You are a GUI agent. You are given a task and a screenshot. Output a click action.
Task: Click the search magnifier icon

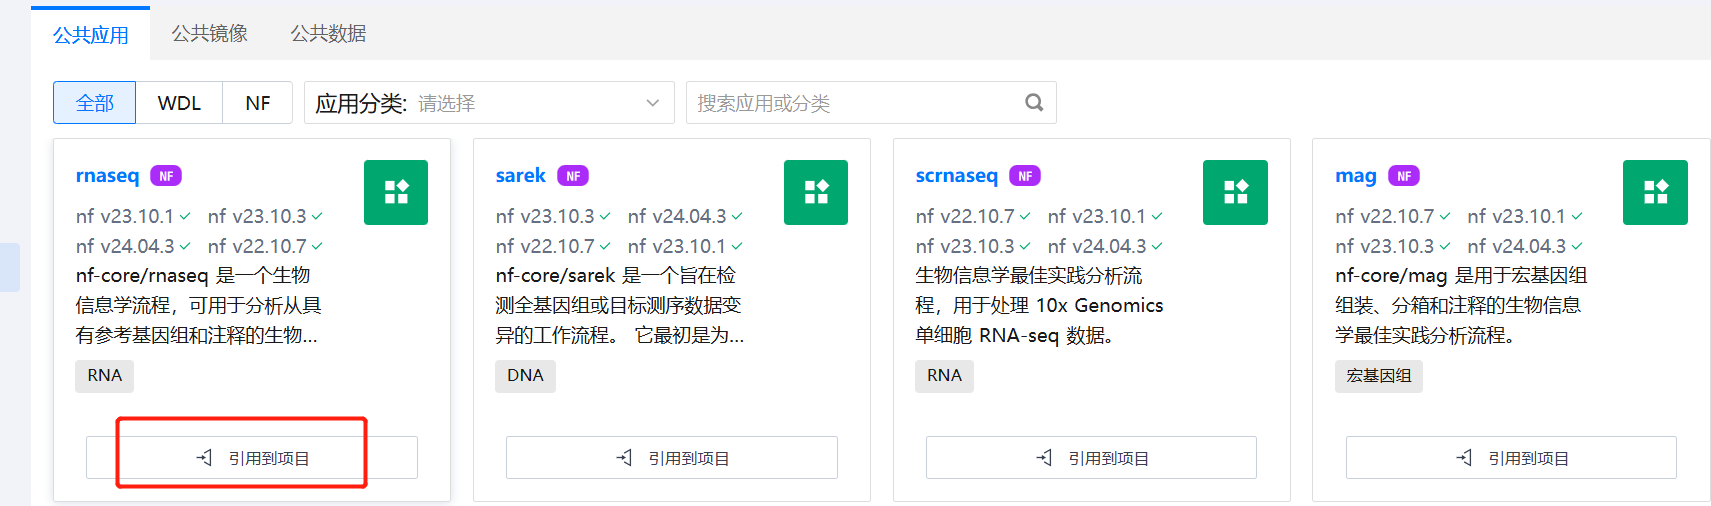point(1034,103)
